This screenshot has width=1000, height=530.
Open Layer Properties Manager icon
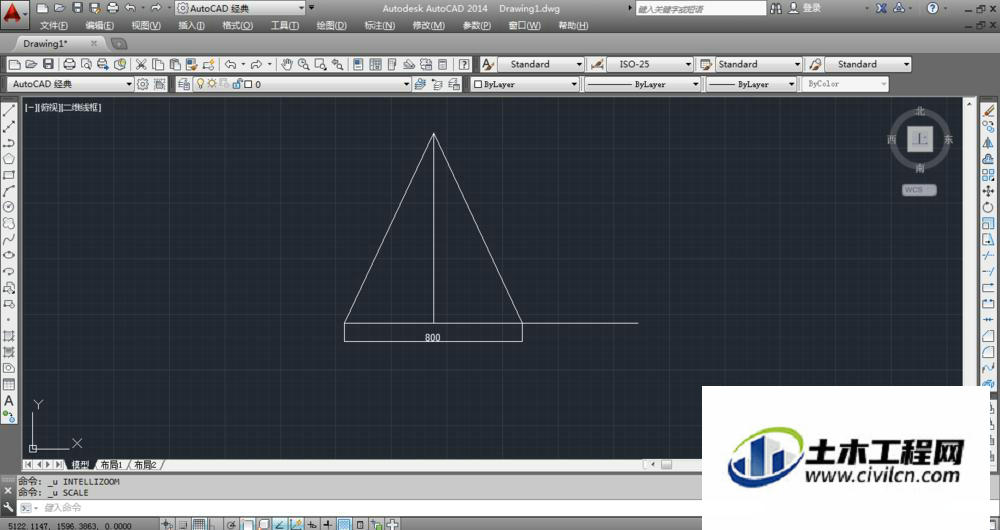pos(184,84)
